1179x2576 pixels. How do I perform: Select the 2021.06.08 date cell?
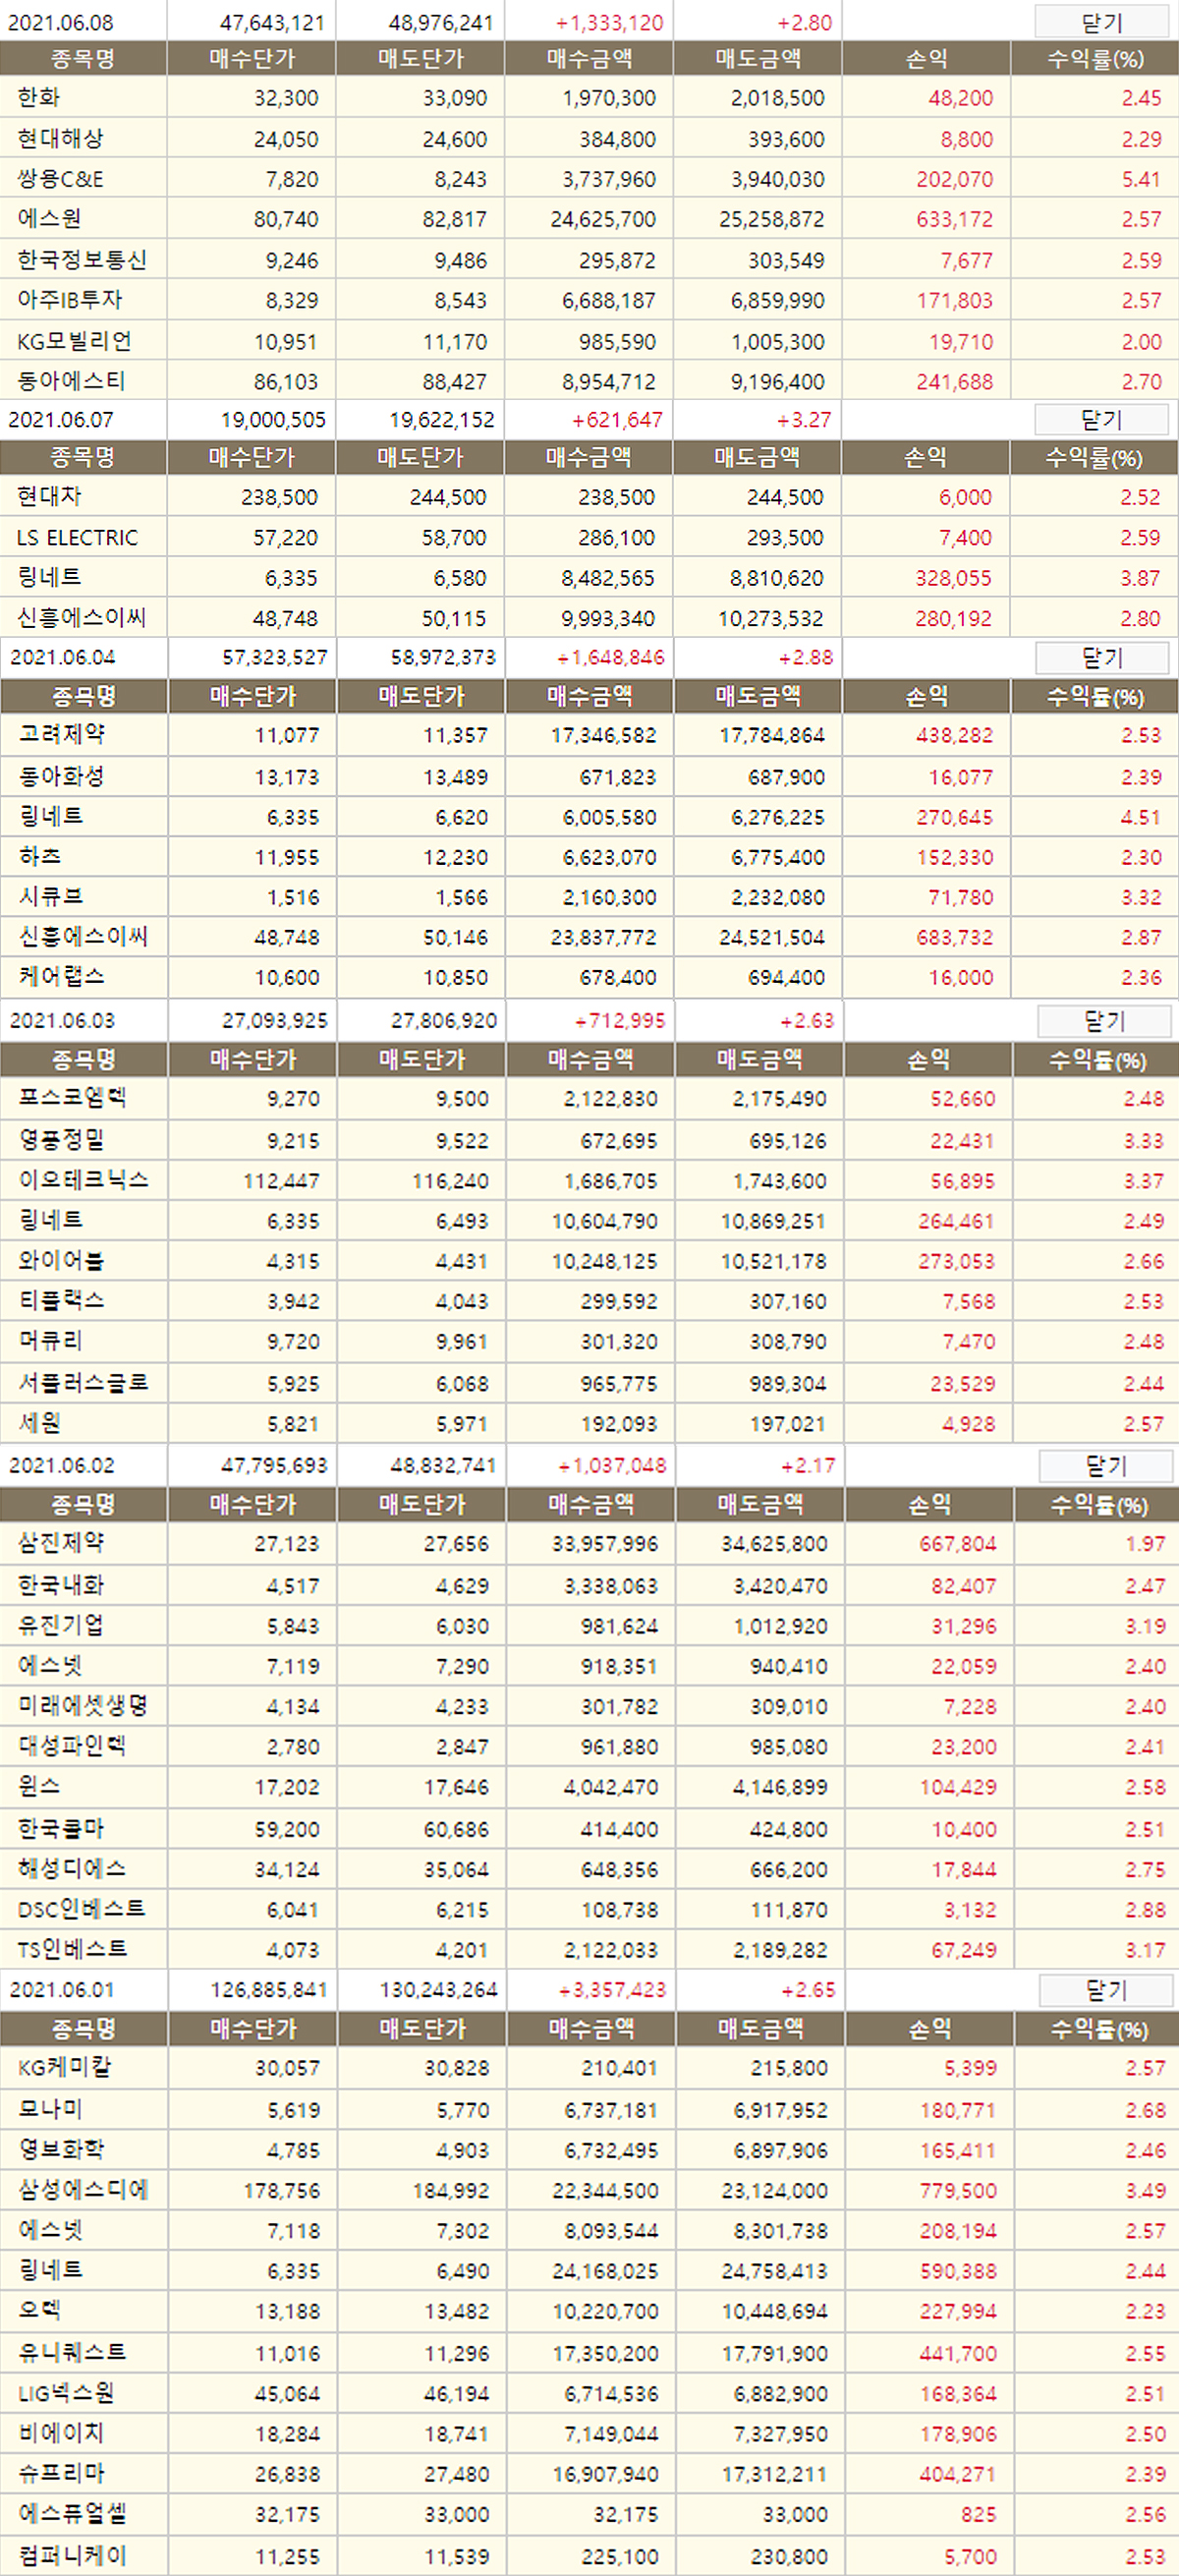pos(61,22)
